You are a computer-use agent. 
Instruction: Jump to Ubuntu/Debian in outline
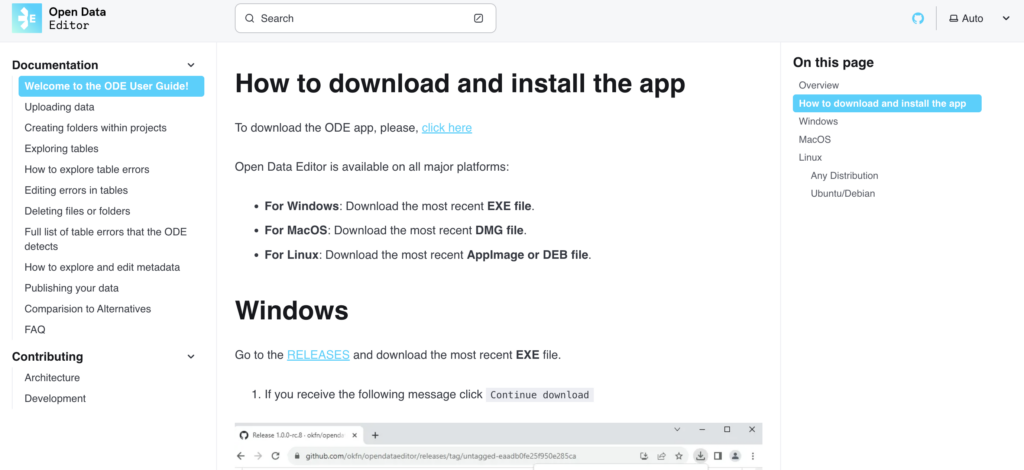(842, 194)
